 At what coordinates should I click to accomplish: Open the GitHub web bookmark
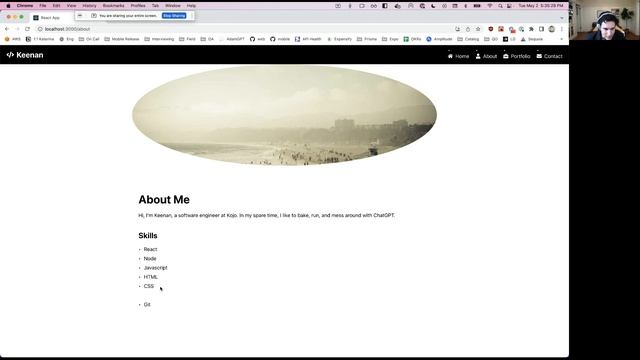257,39
